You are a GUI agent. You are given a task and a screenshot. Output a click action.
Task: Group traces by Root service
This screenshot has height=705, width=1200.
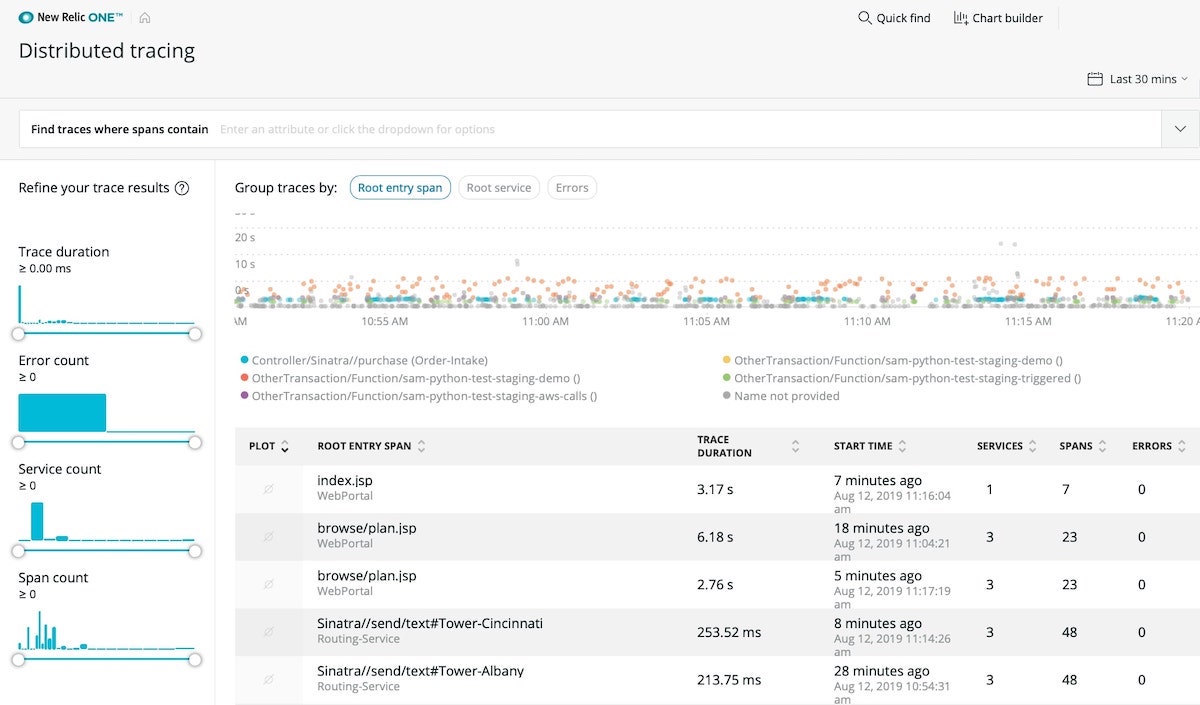(499, 188)
